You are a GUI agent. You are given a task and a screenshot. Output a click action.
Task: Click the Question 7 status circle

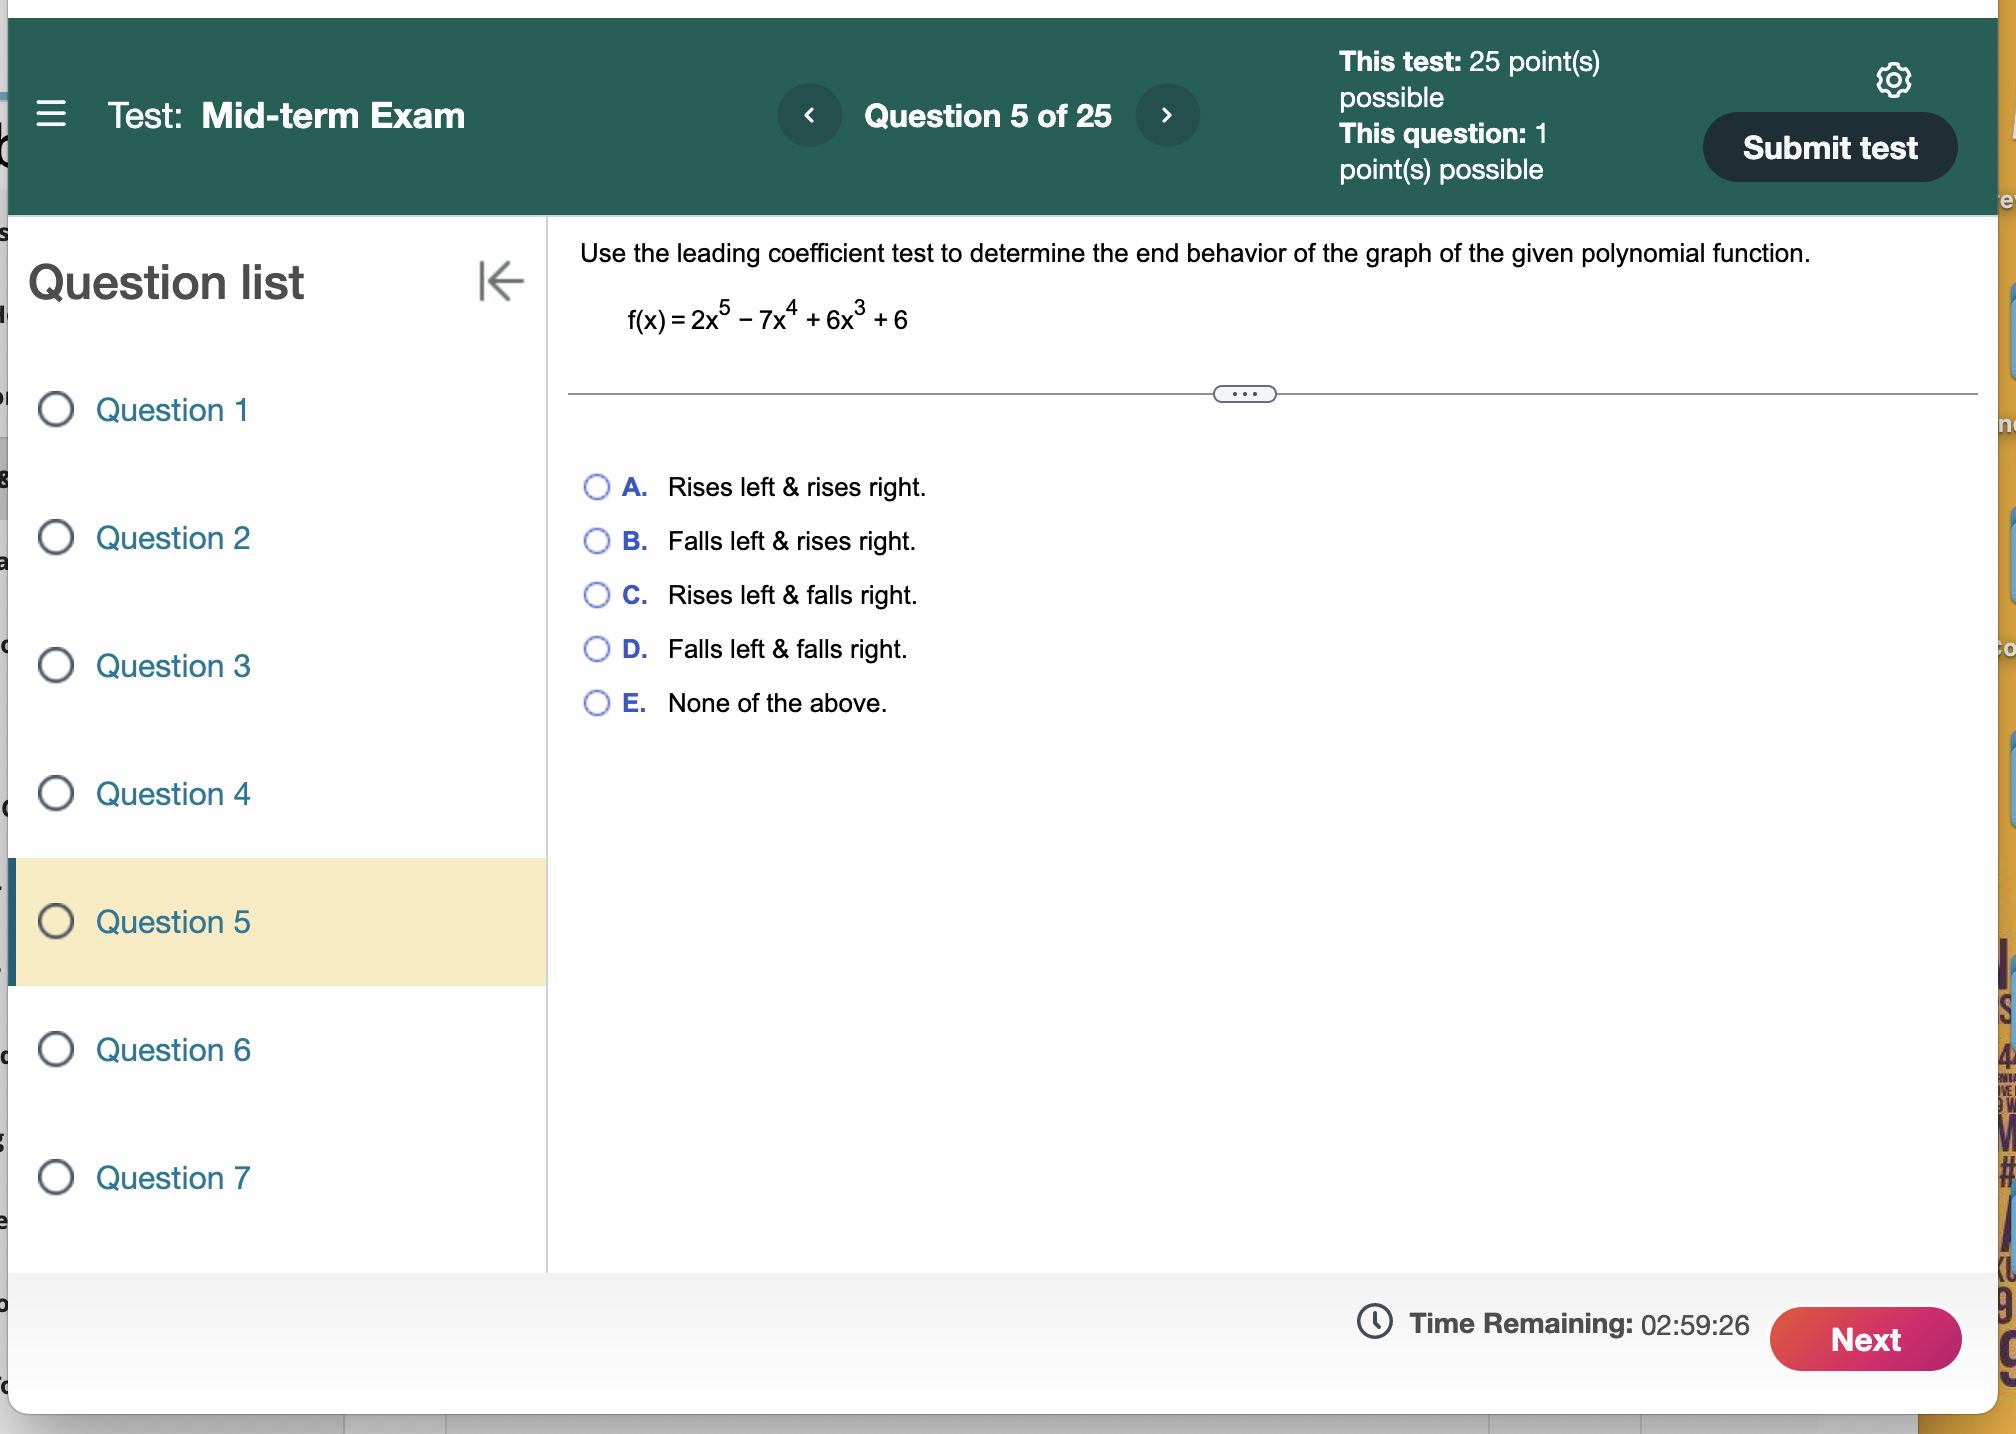[x=56, y=1177]
